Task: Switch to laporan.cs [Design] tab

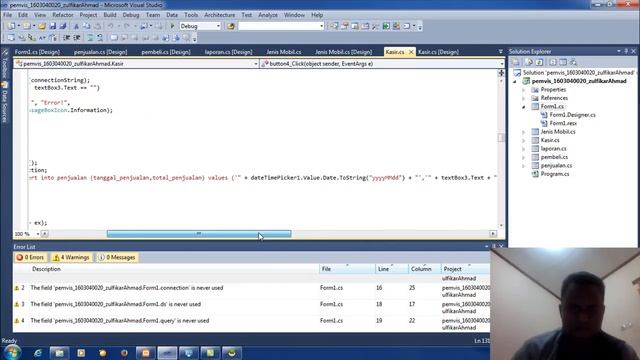Action: tap(229, 52)
